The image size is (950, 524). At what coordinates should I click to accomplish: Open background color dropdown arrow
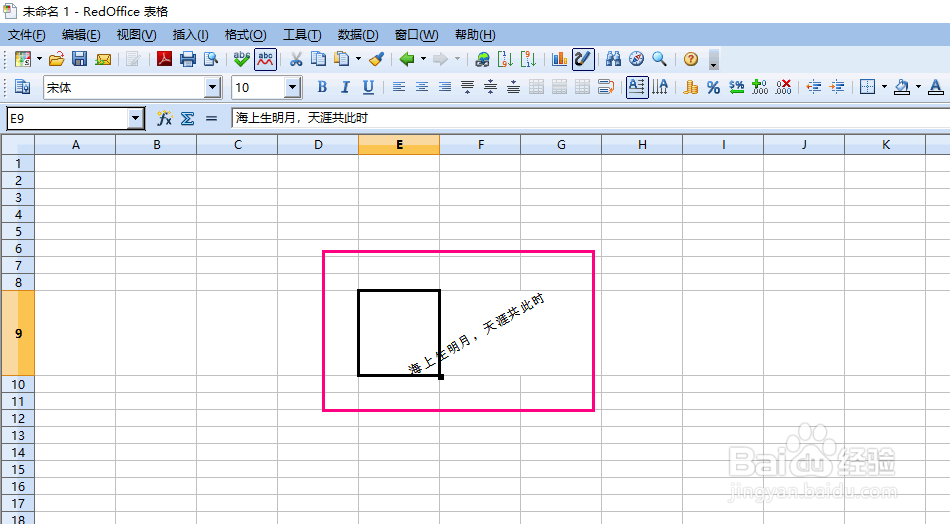click(918, 87)
